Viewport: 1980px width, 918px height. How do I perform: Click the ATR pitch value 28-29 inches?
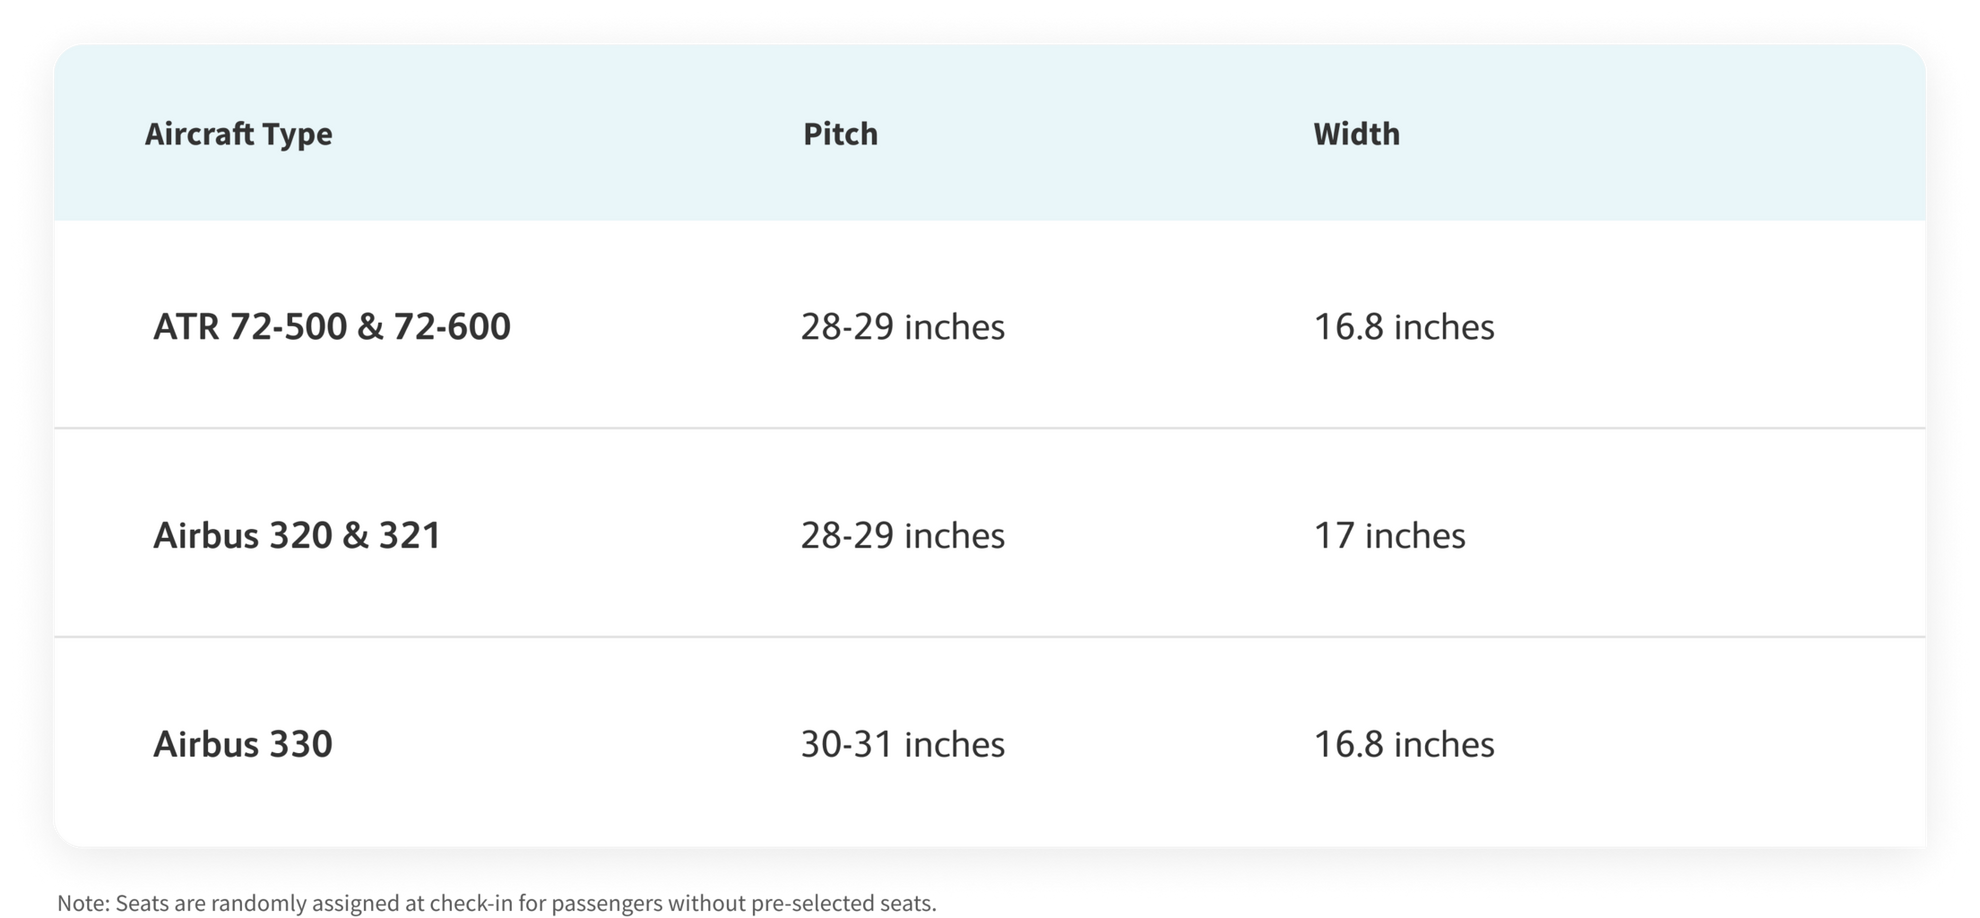pos(902,327)
